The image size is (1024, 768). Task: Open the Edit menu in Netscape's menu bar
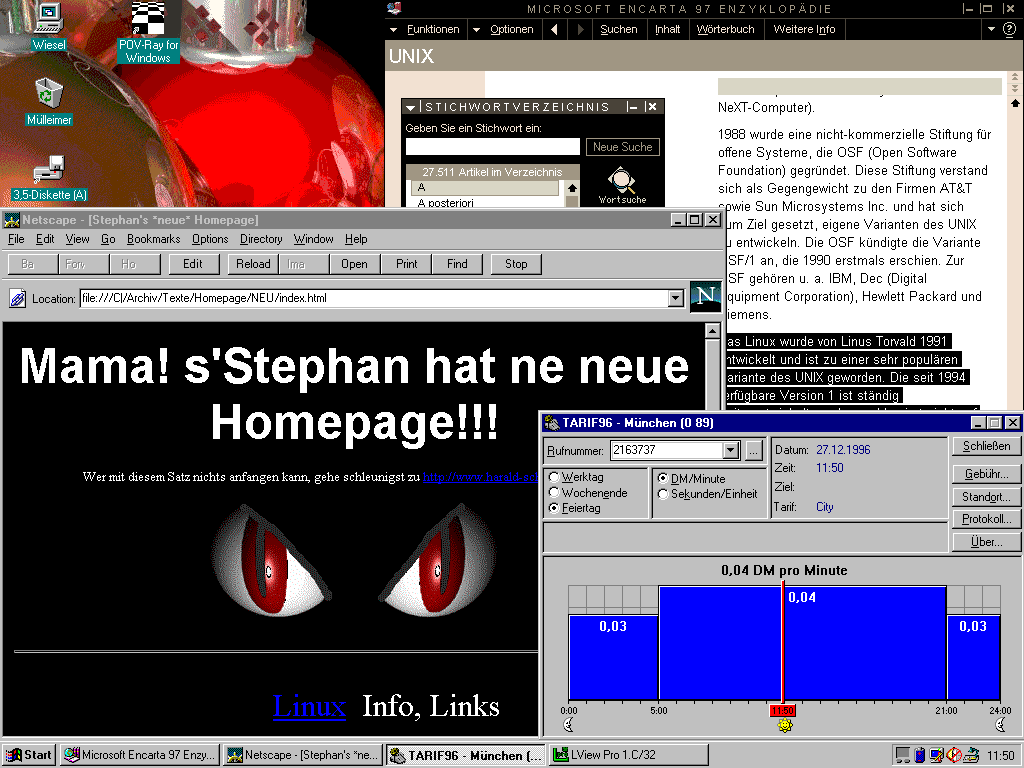point(45,239)
